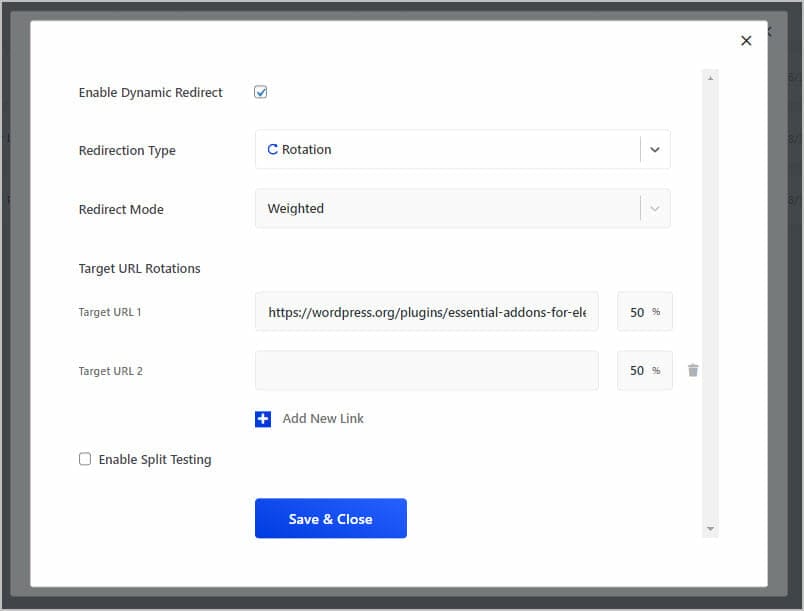This screenshot has width=804, height=611.
Task: Close the redirect settings modal
Action: click(x=746, y=40)
